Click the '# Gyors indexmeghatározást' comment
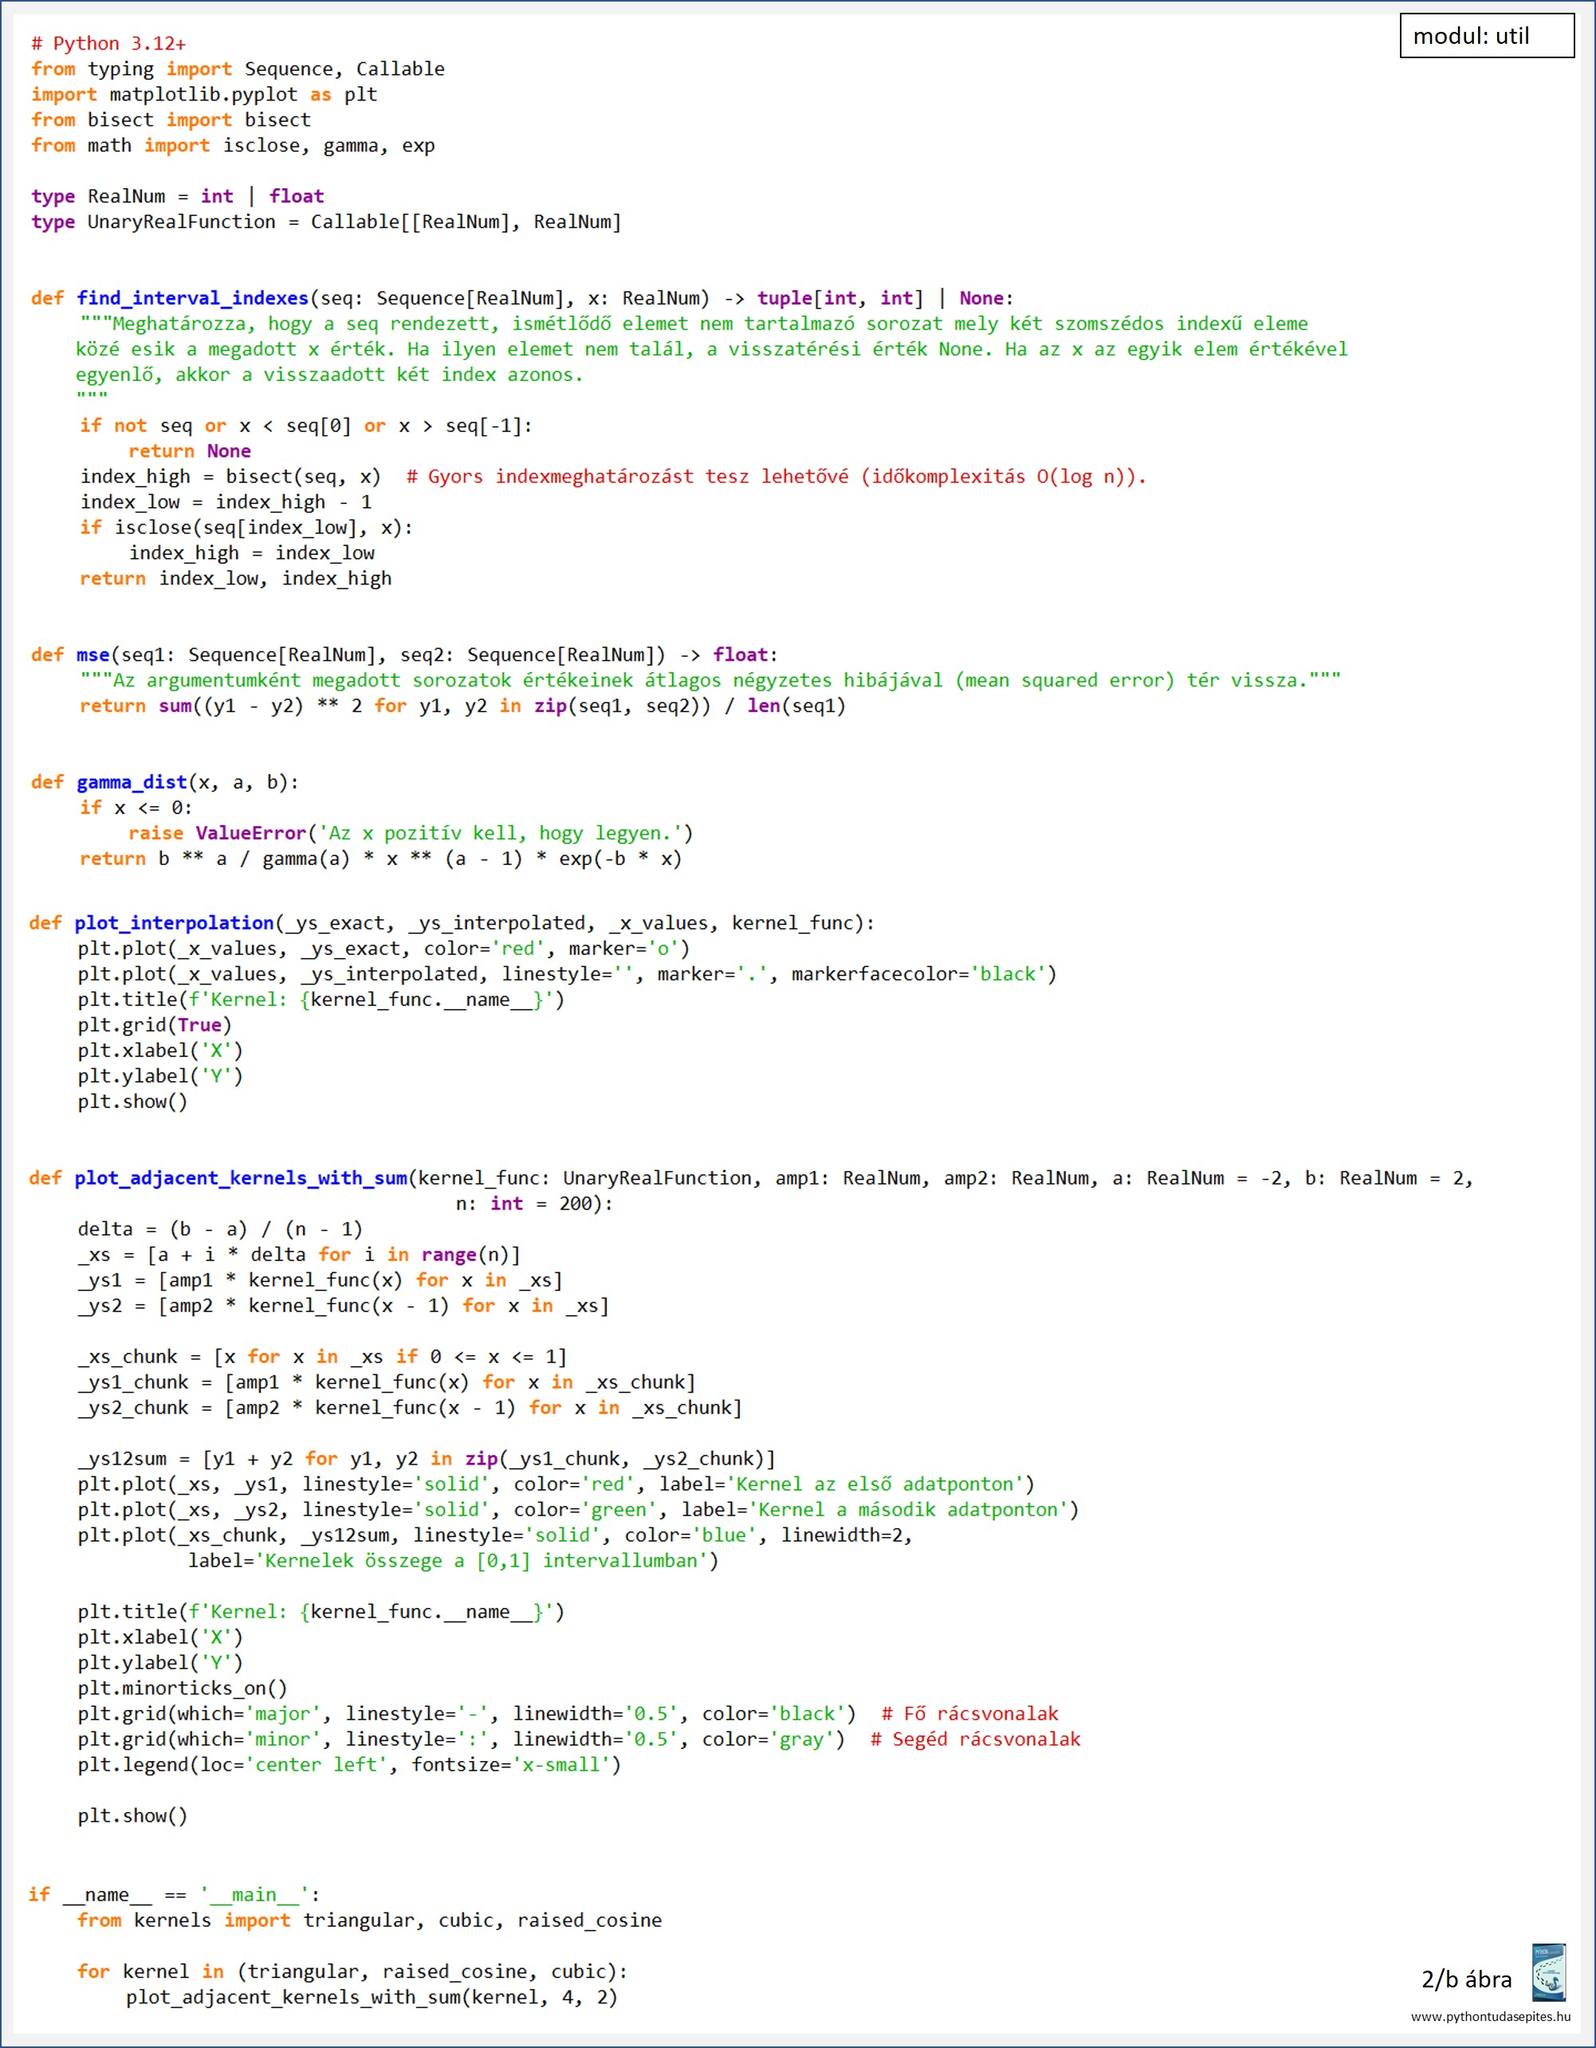This screenshot has width=1596, height=2048. tap(776, 477)
